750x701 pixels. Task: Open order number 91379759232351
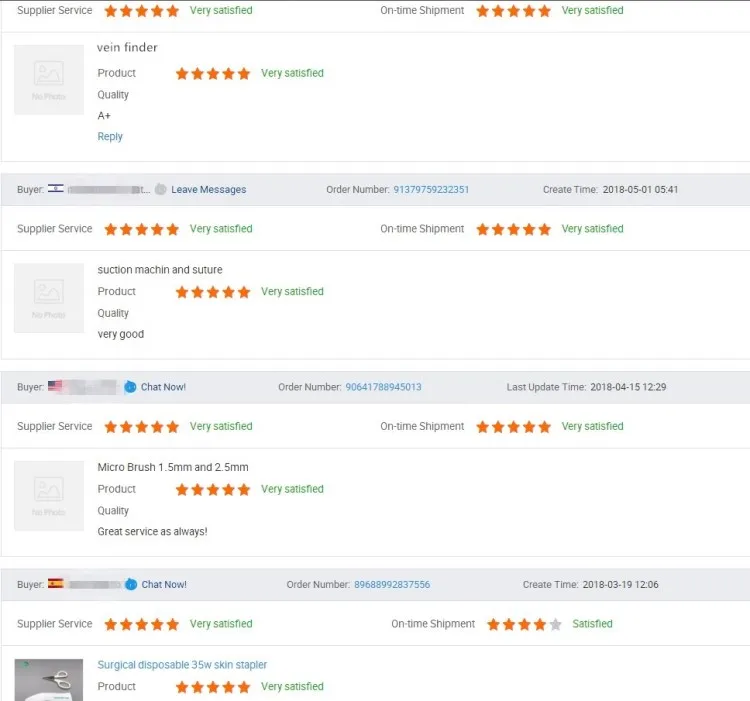431,189
